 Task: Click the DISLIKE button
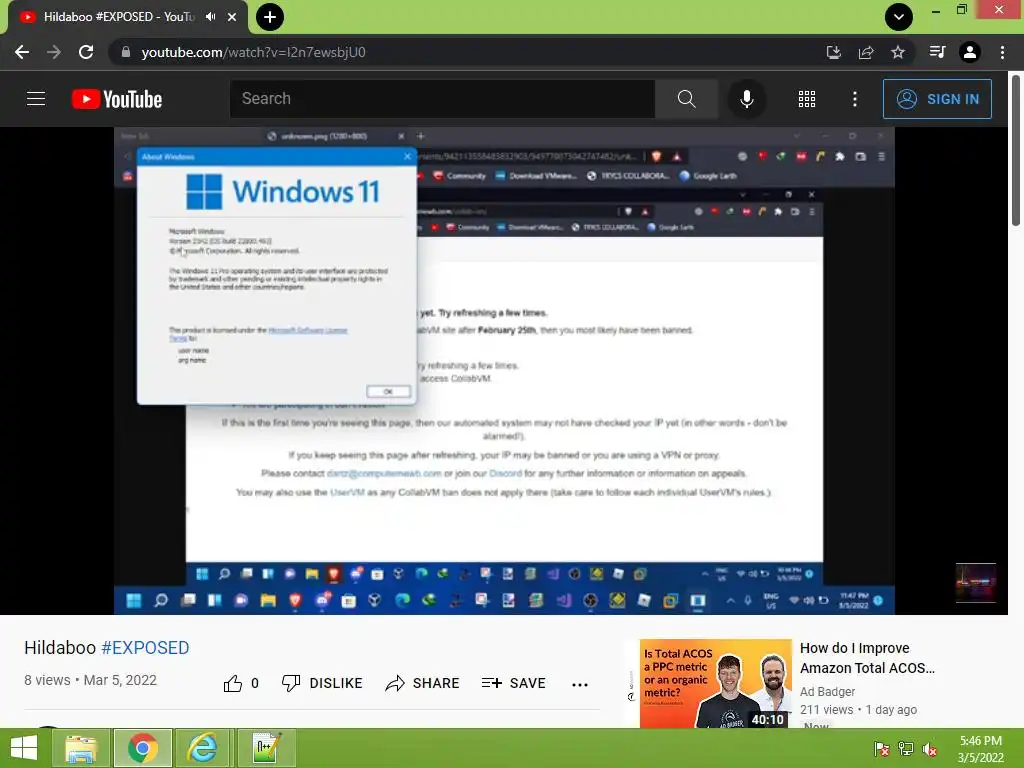(x=322, y=683)
